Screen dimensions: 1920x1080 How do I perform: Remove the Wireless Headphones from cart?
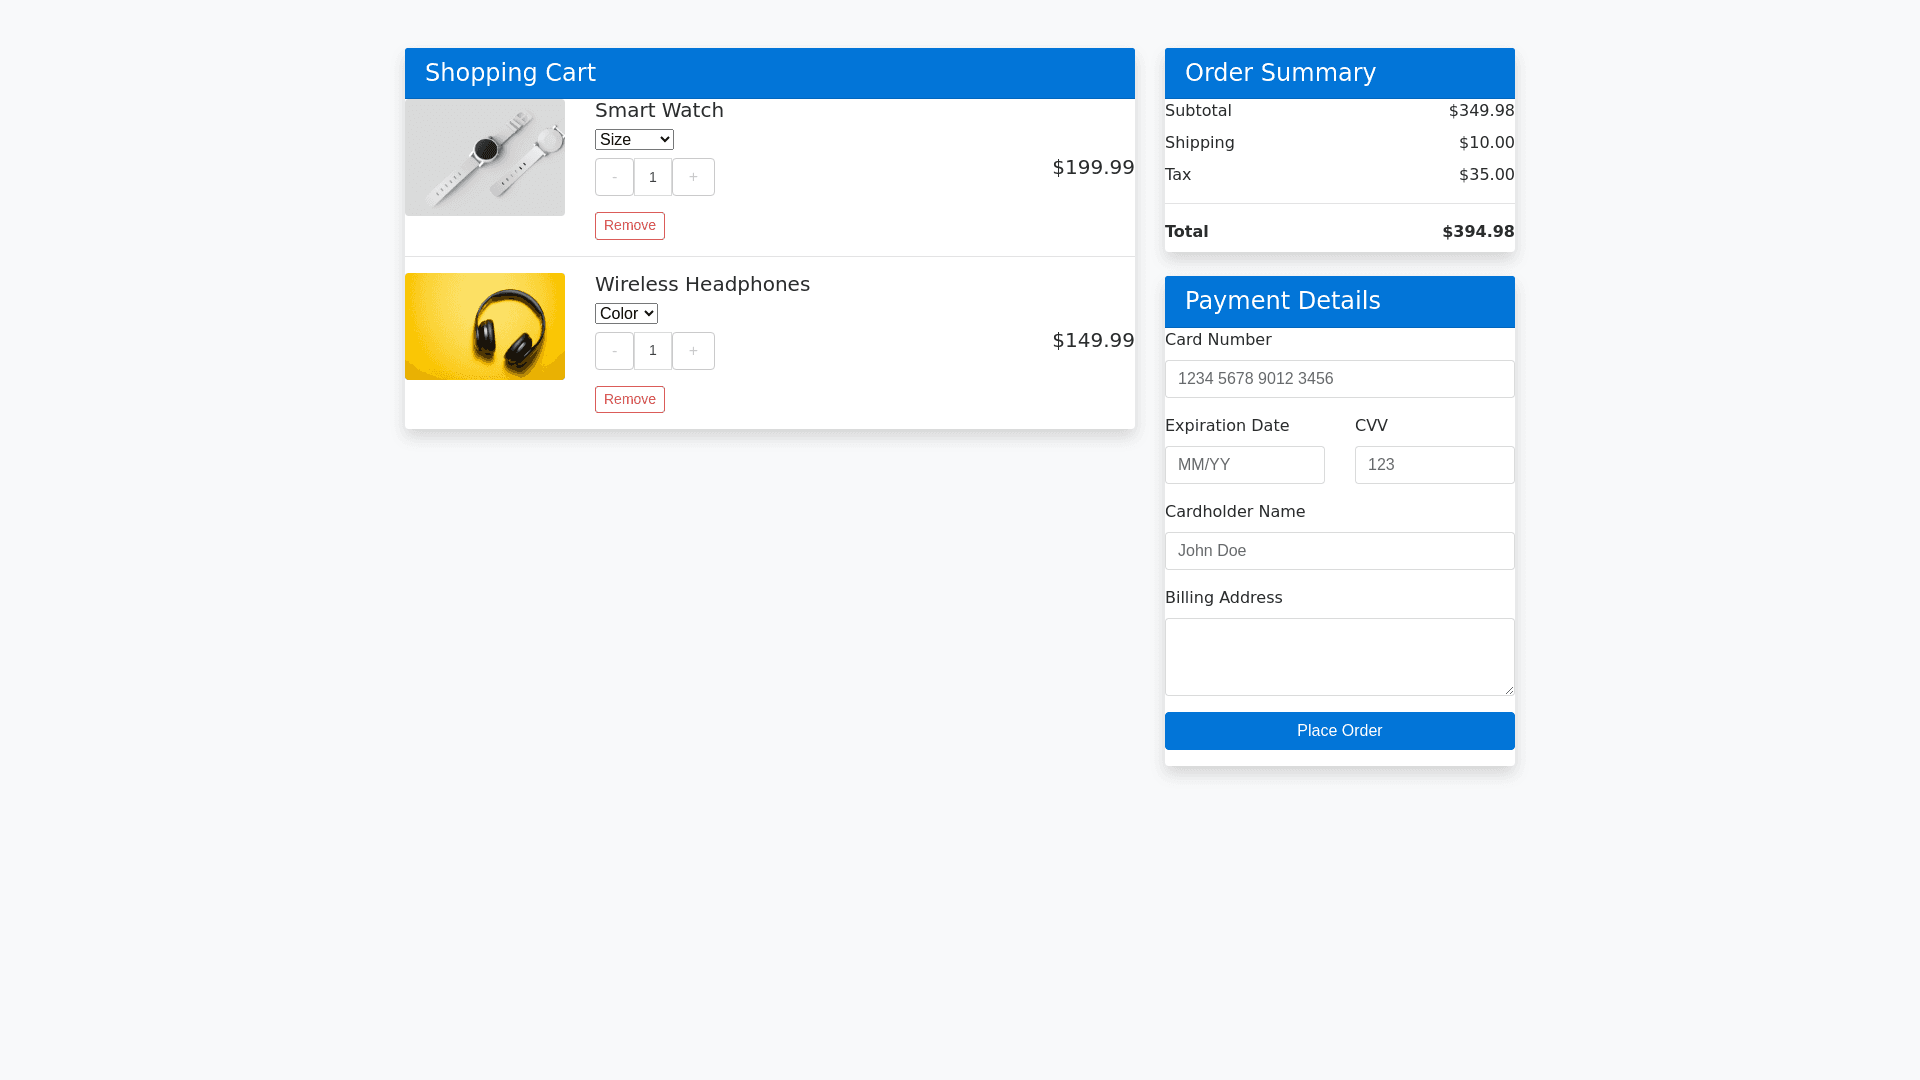629,400
